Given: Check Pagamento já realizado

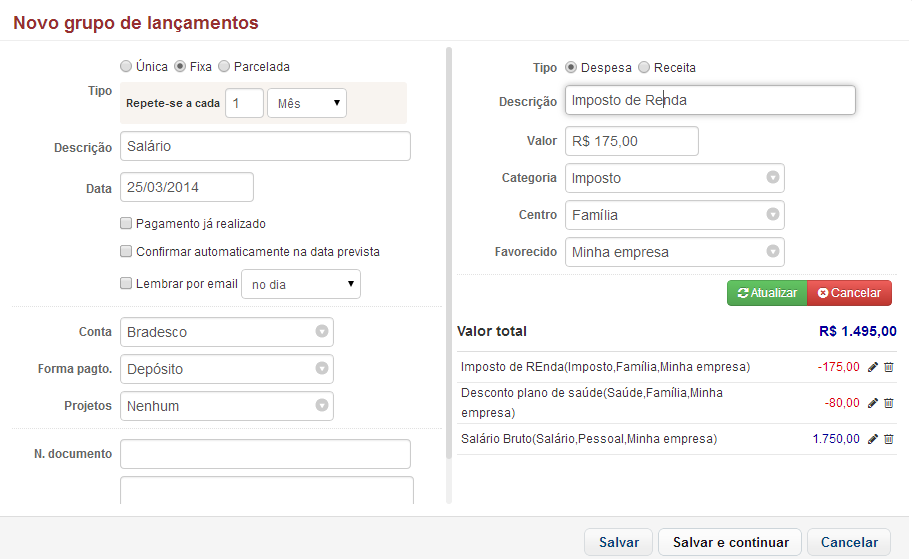Looking at the screenshot, I should click(126, 224).
